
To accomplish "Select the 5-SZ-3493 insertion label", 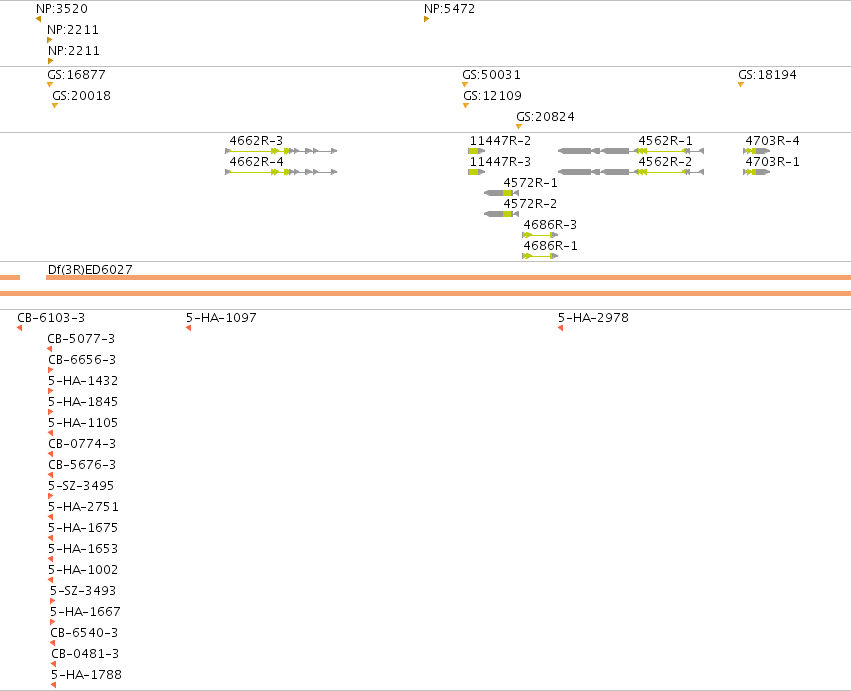I will [83, 591].
